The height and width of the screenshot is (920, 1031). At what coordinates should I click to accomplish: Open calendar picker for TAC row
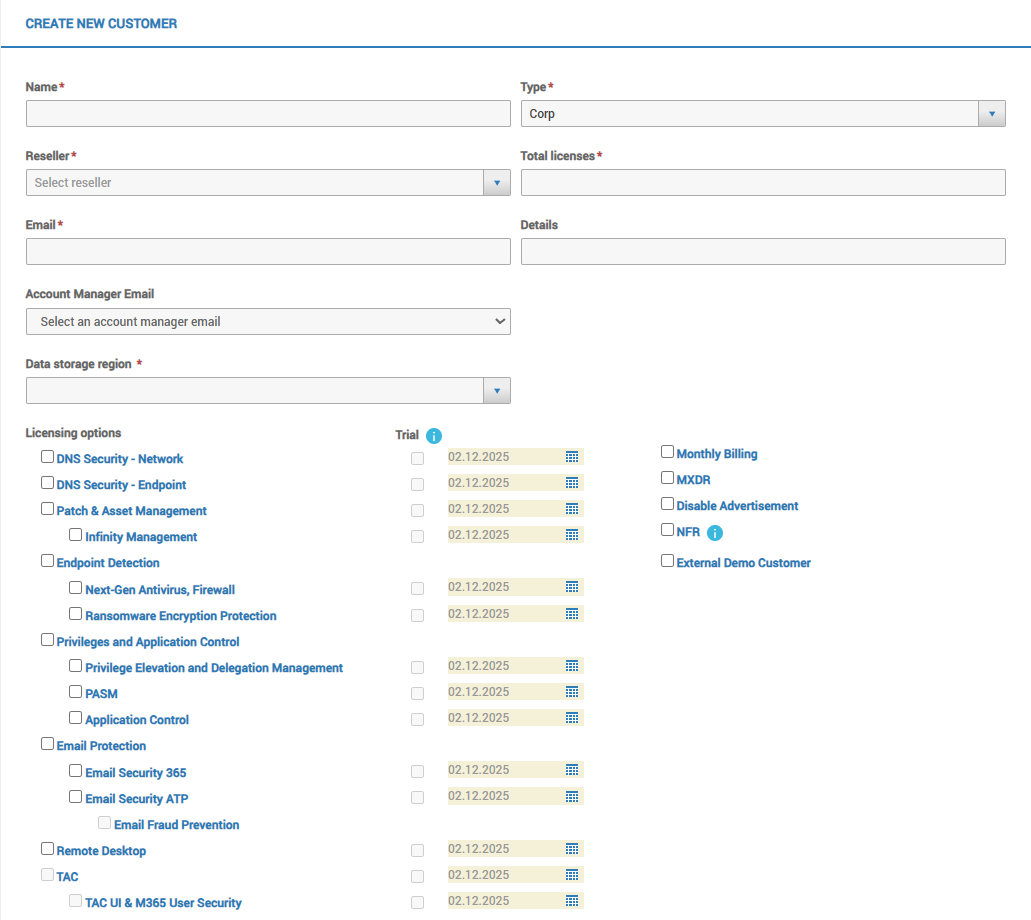tap(572, 875)
